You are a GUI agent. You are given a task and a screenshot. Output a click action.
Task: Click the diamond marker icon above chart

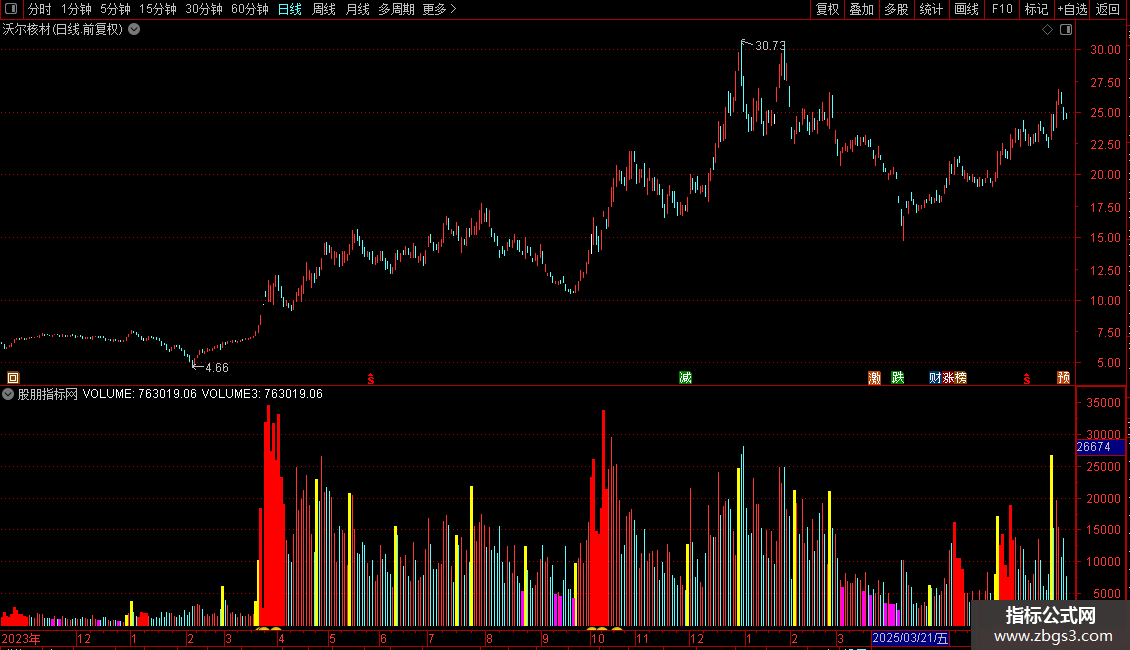(1047, 30)
